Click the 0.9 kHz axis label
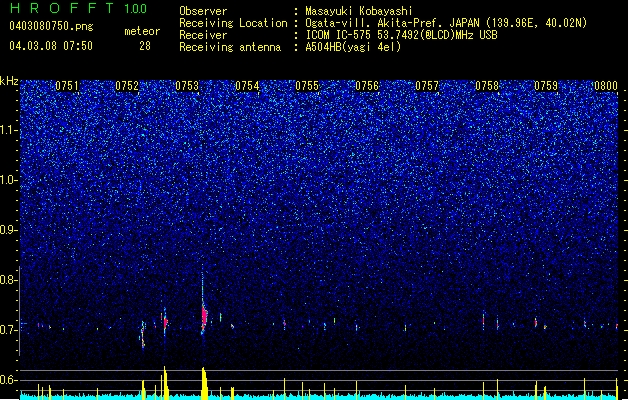 [x=9, y=230]
